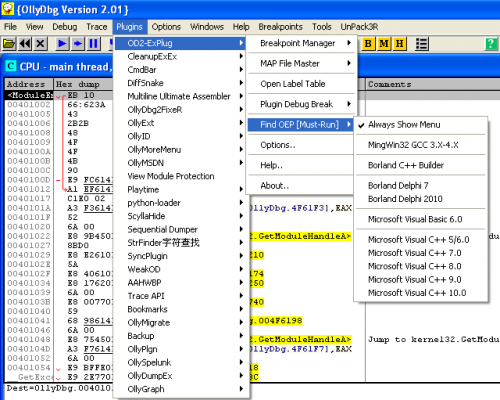Click the yellow H toolbar icon
The image size is (500, 400).
pyautogui.click(x=399, y=44)
